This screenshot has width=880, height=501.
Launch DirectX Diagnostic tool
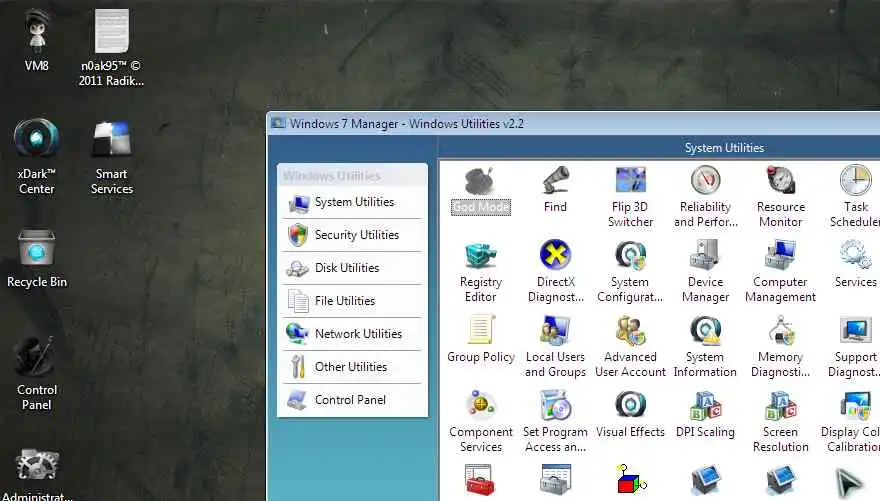point(555,272)
